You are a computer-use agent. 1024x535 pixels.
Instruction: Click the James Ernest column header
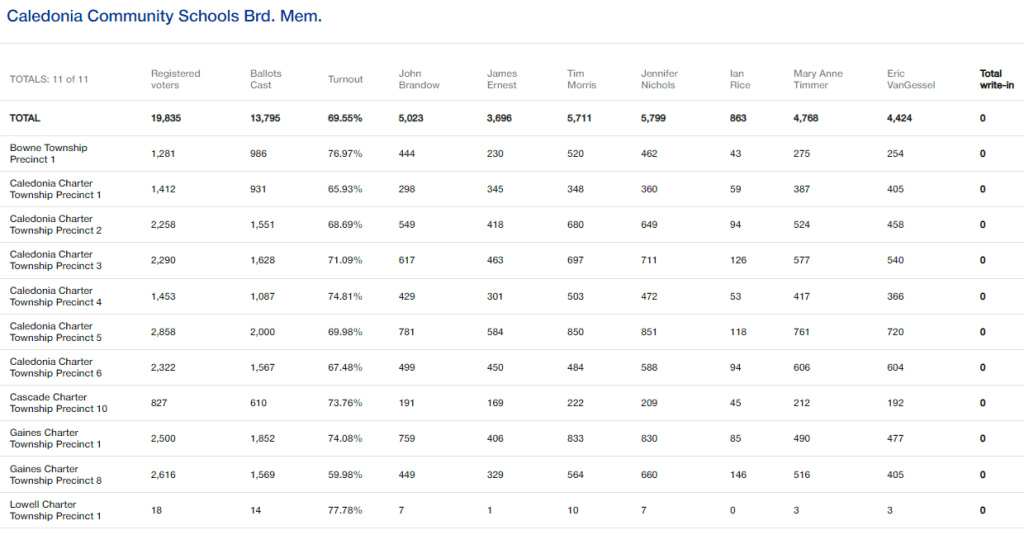[502, 79]
